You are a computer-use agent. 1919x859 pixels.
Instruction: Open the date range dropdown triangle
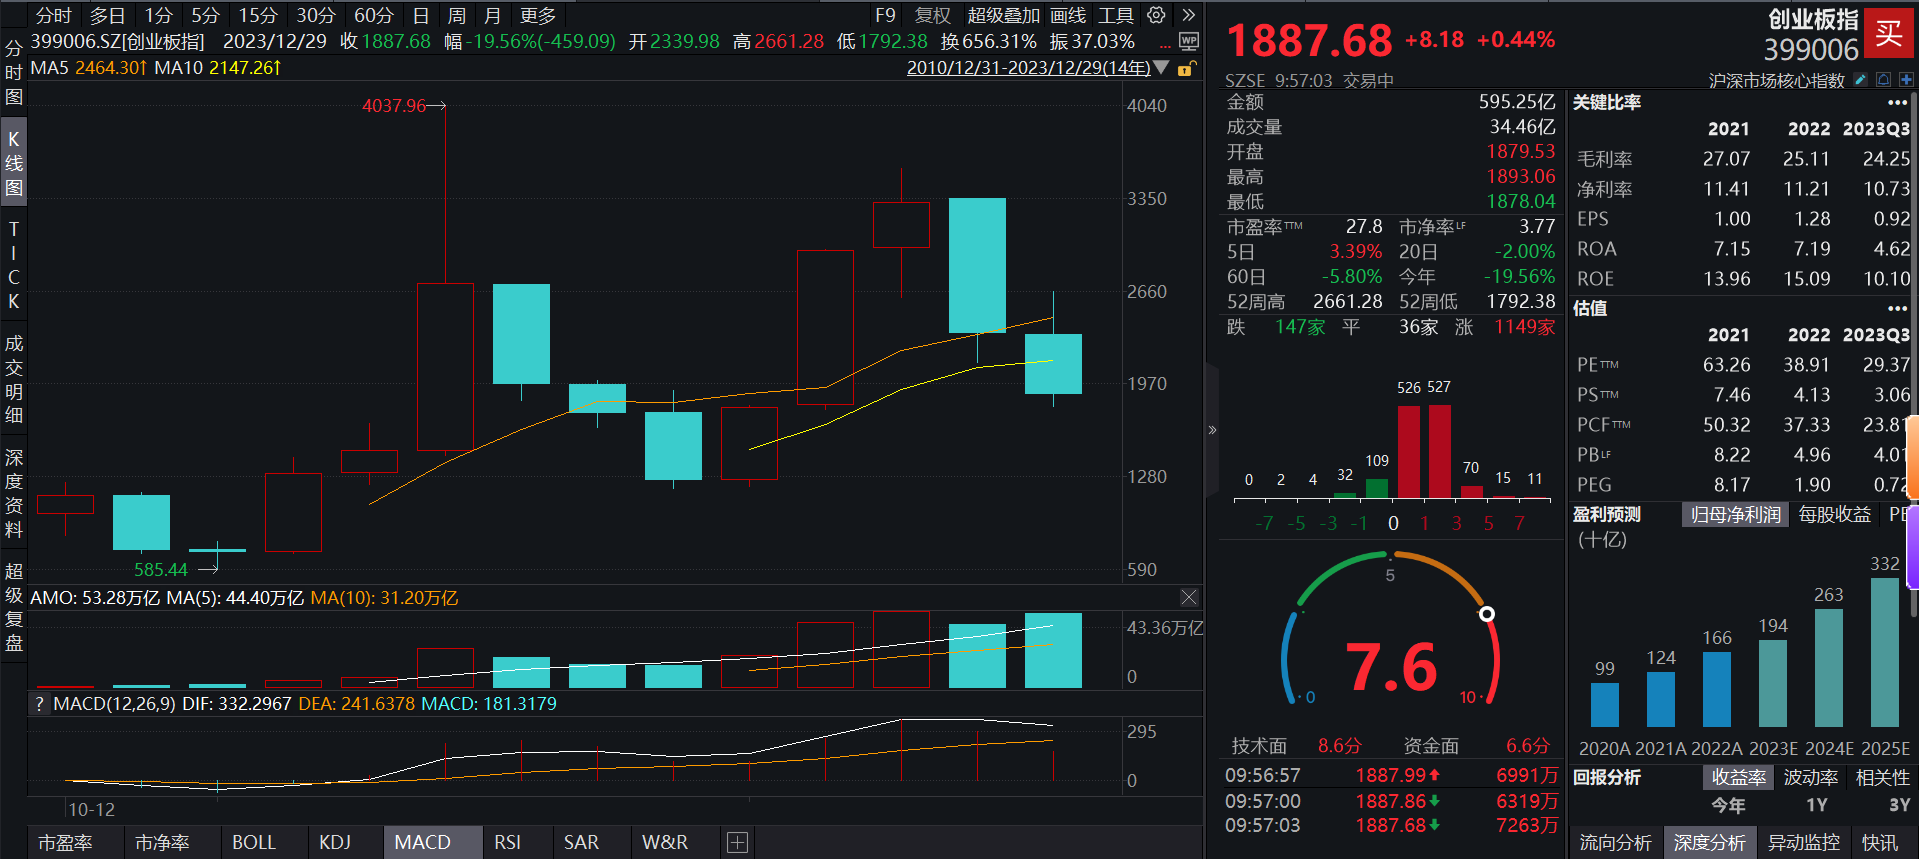(1161, 68)
